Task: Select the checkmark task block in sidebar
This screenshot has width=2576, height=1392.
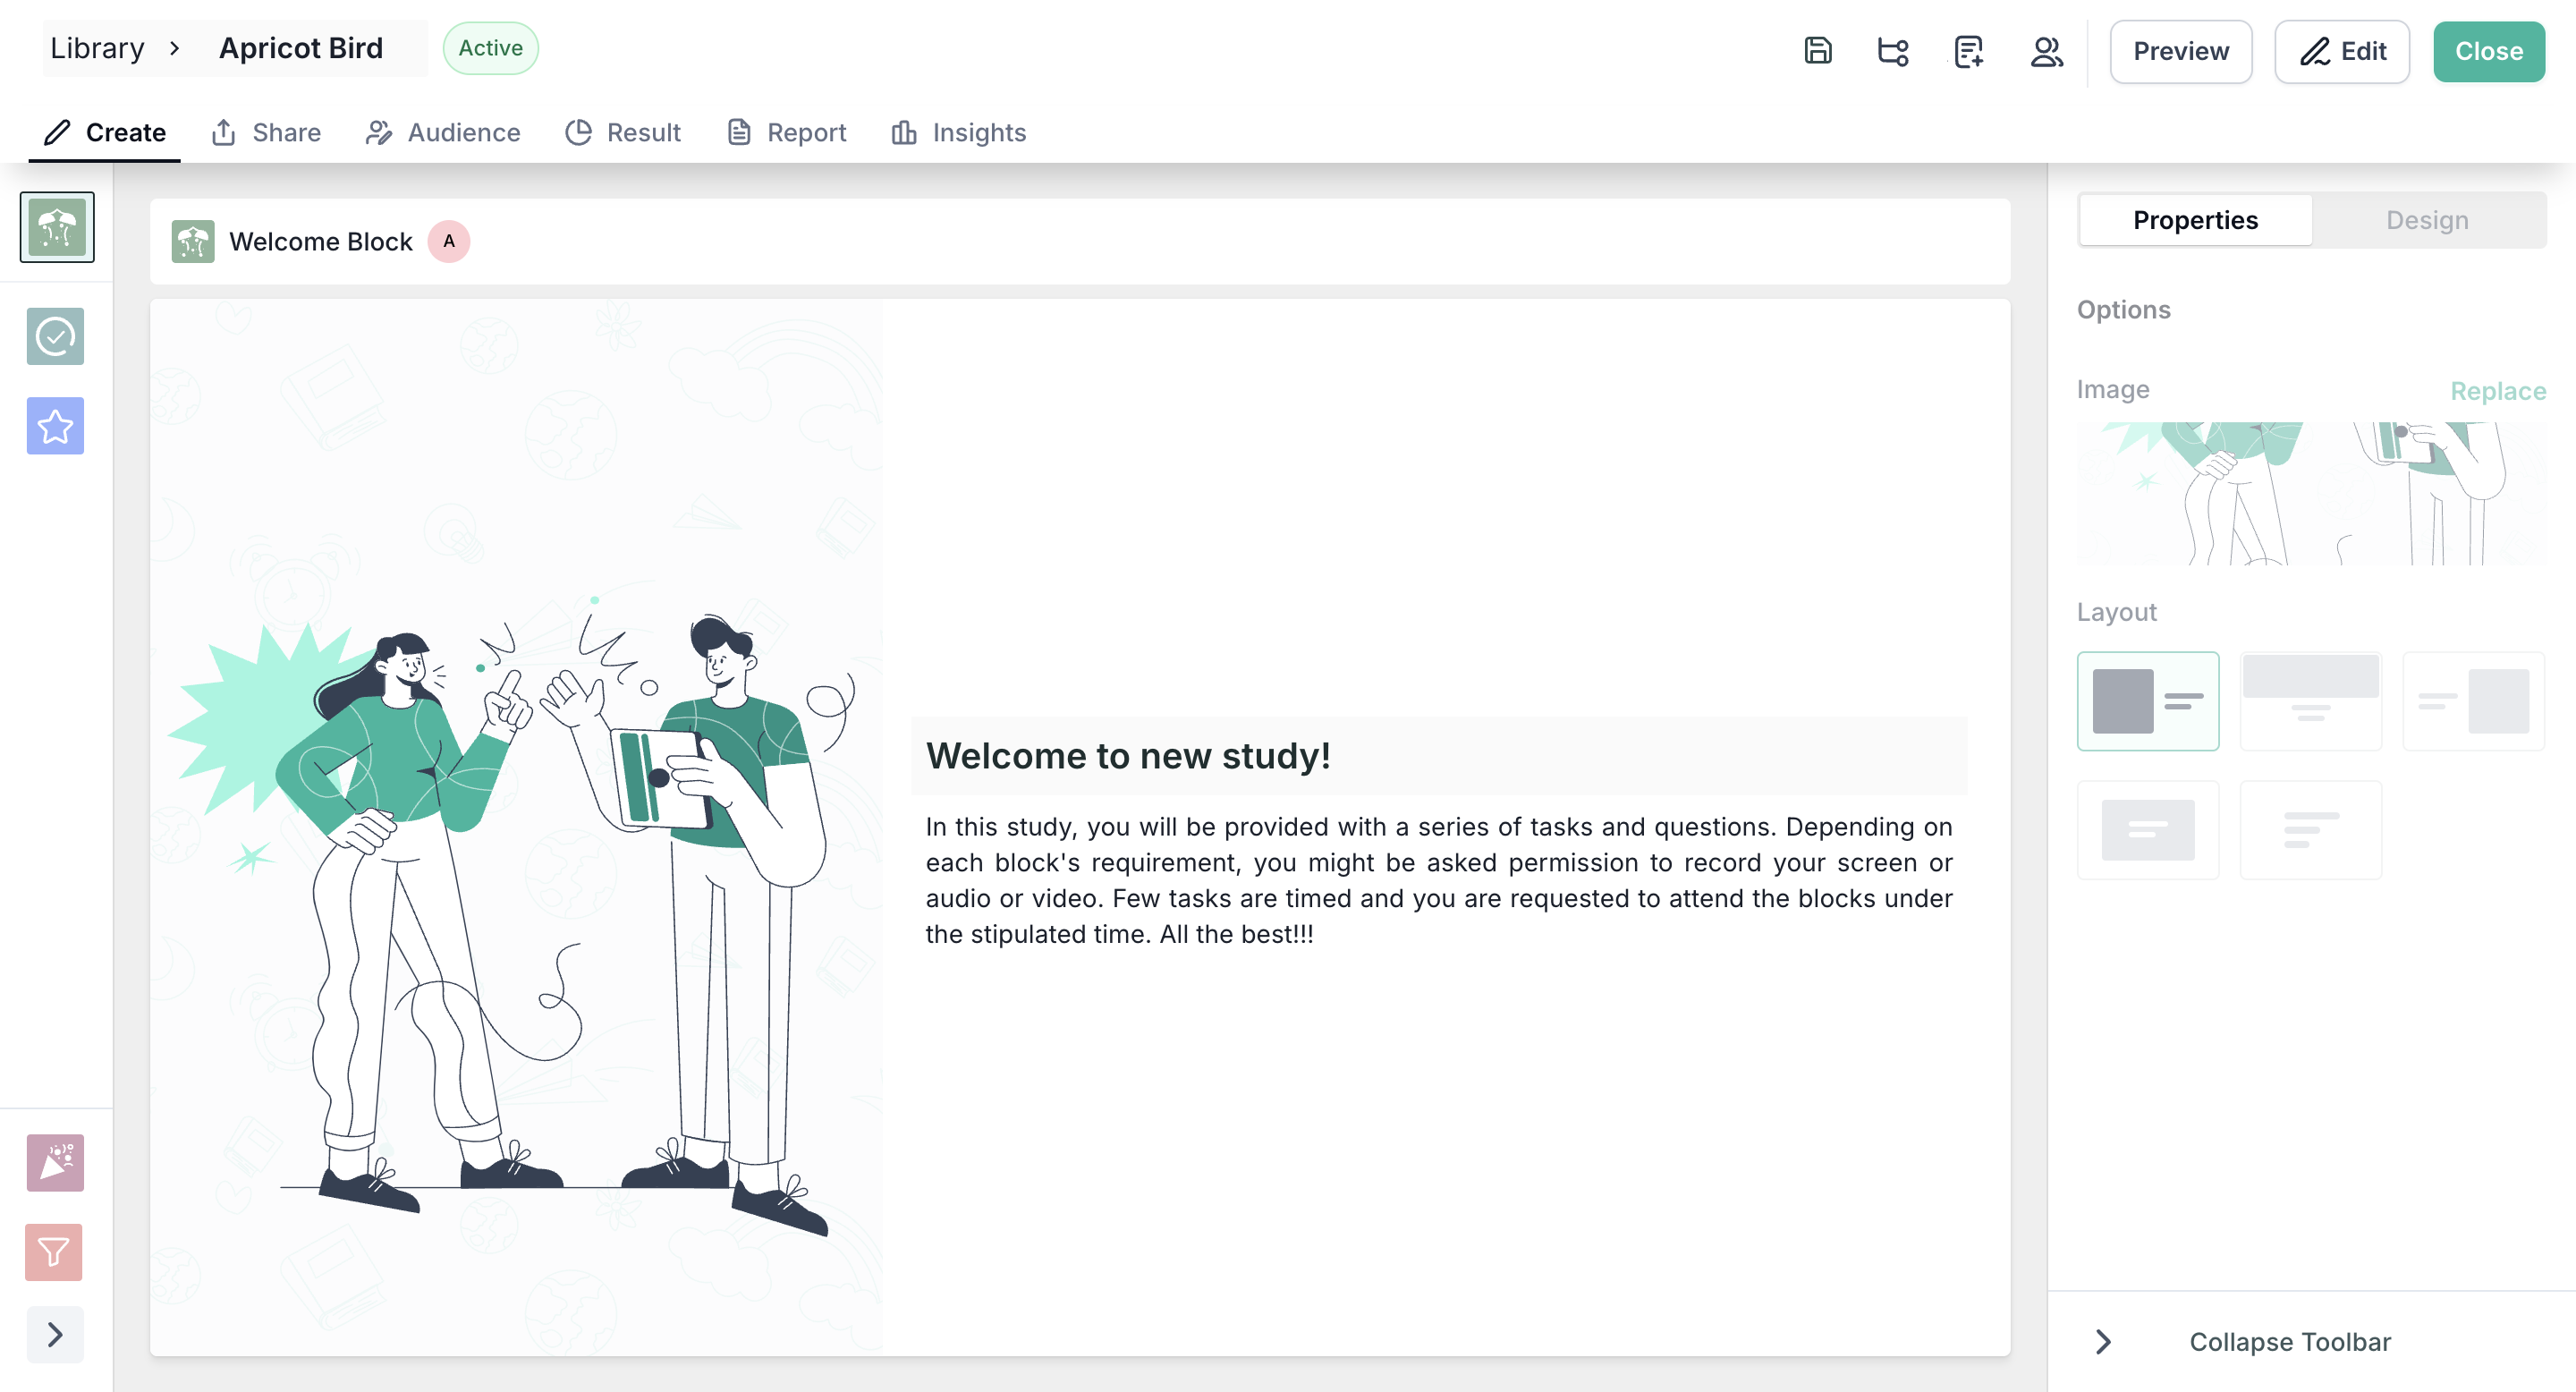Action: pyautogui.click(x=55, y=336)
